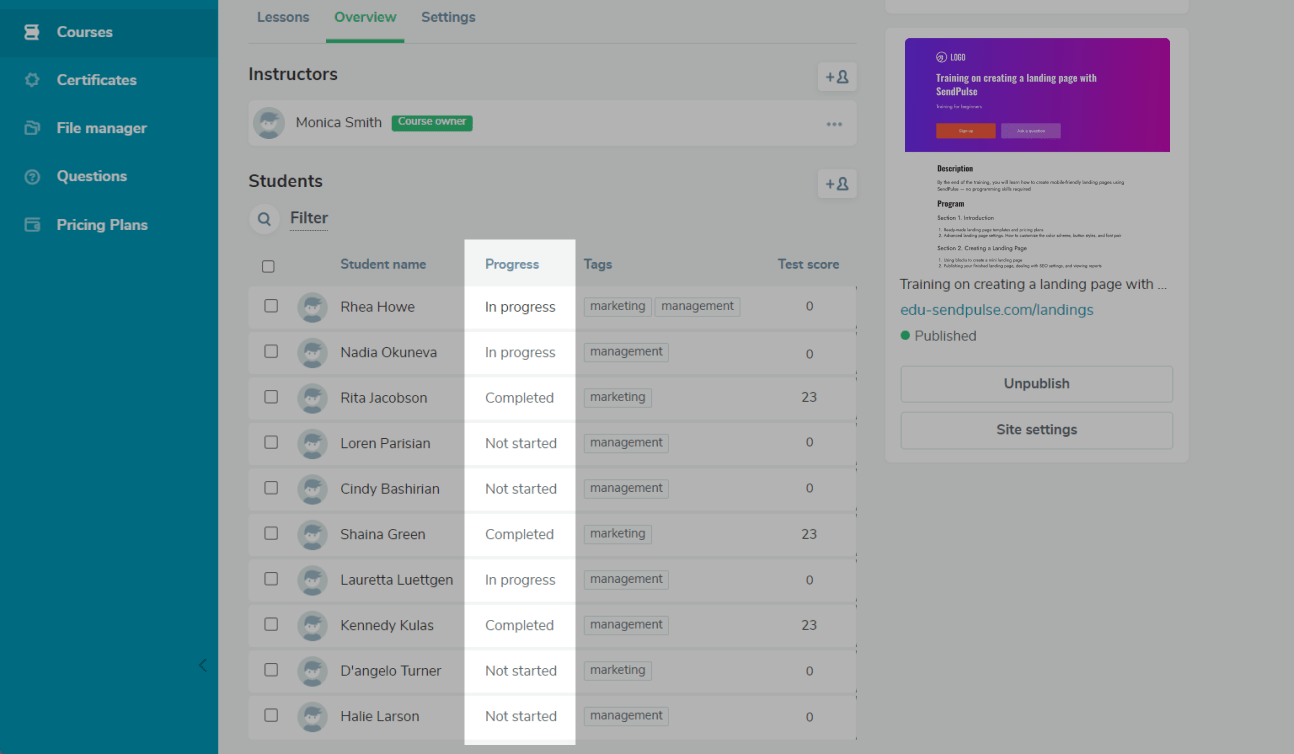1294x754 pixels.
Task: Click the Pricing Plans icon
Action: (32, 225)
